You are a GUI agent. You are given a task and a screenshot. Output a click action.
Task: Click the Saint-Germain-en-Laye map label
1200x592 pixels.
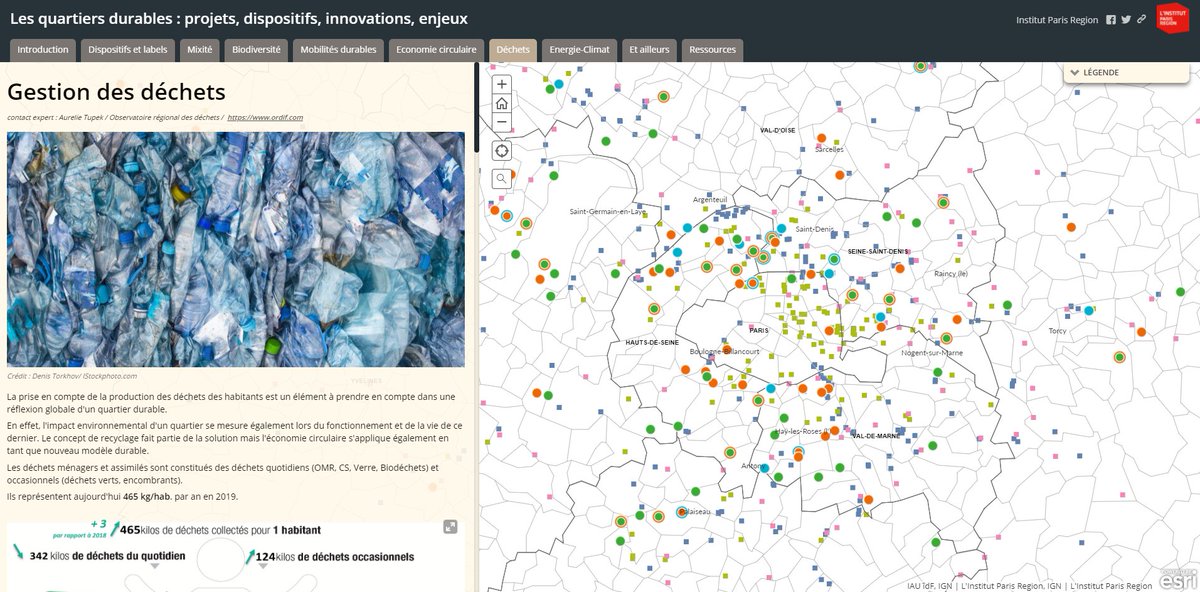pos(608,212)
